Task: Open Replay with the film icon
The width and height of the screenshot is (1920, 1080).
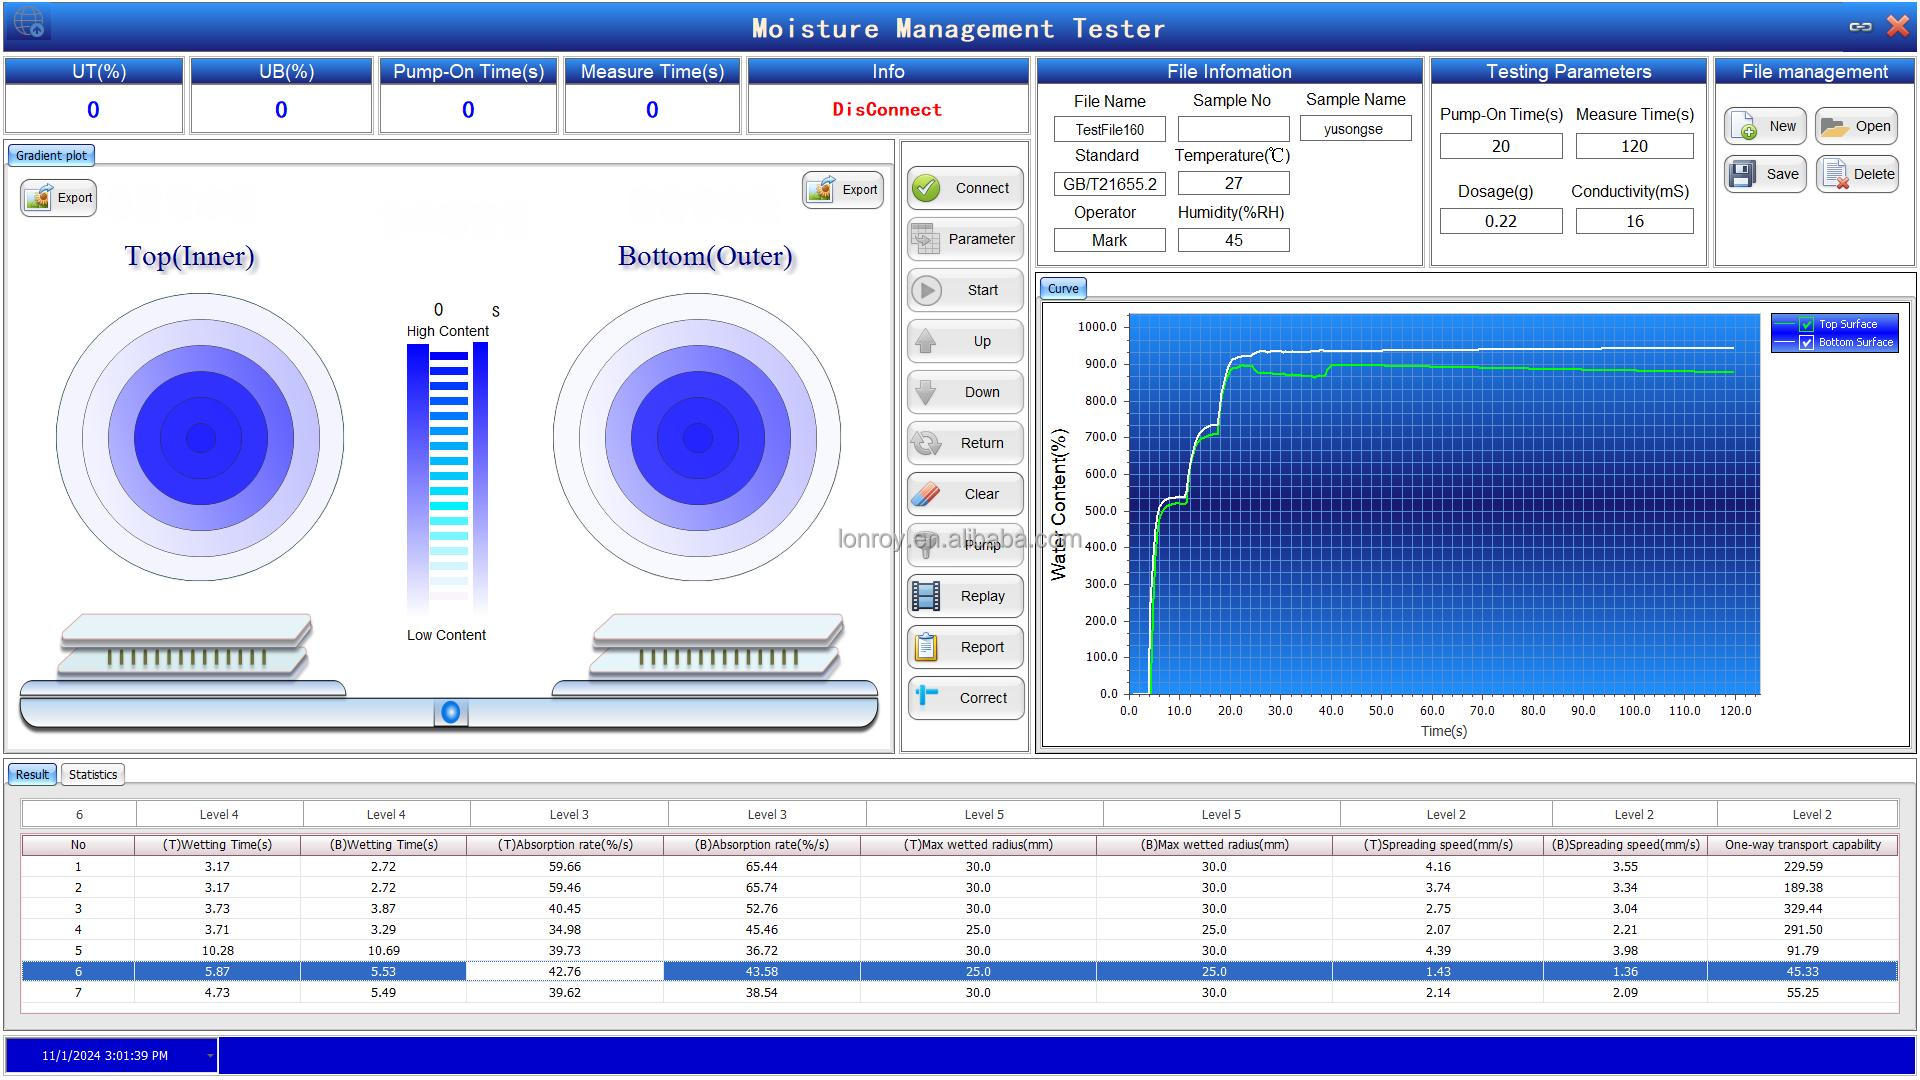Action: pyautogui.click(x=965, y=596)
